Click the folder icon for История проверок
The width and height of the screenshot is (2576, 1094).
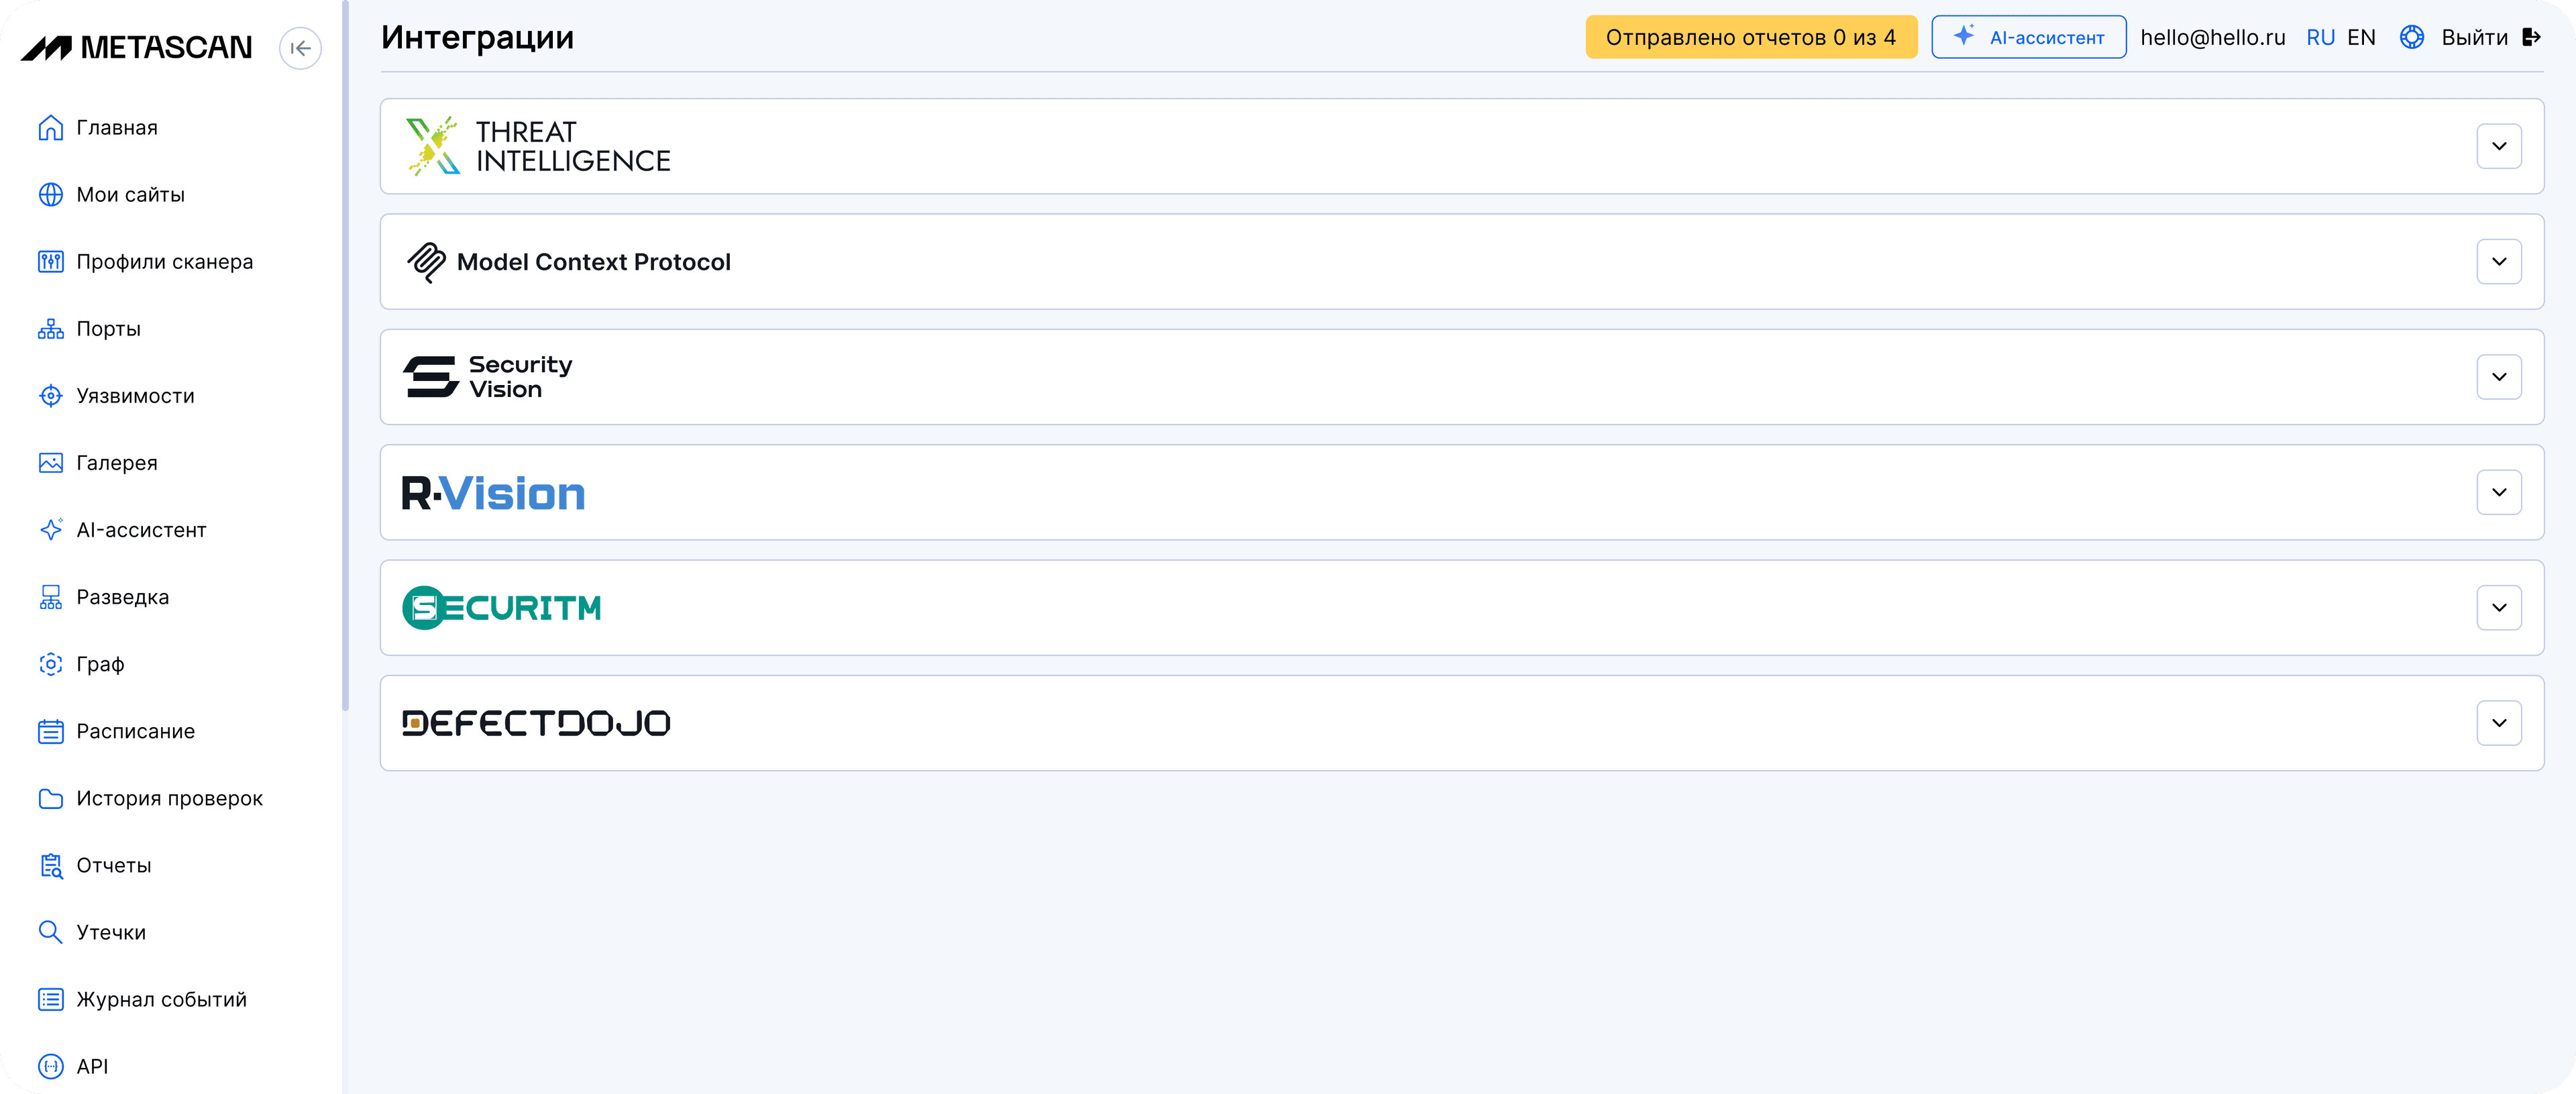pos(51,798)
